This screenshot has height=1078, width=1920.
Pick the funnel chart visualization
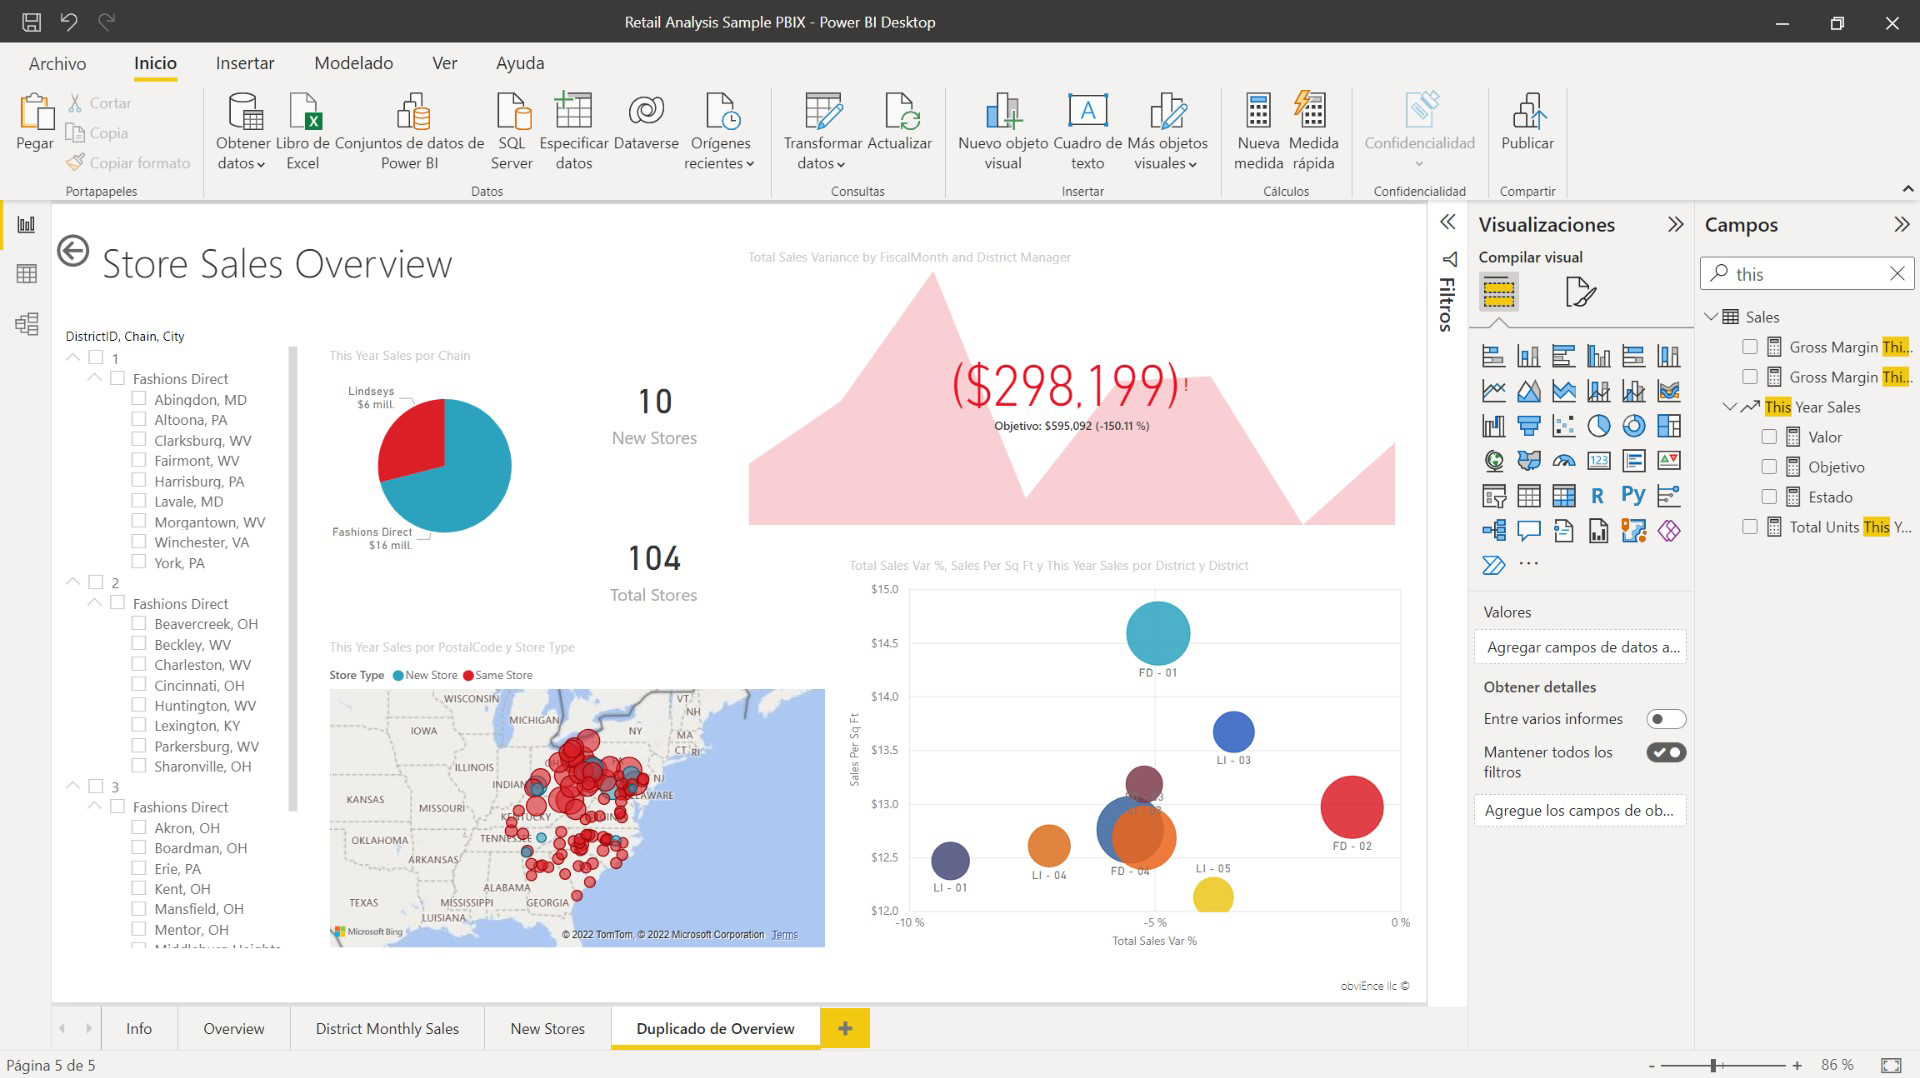point(1528,426)
